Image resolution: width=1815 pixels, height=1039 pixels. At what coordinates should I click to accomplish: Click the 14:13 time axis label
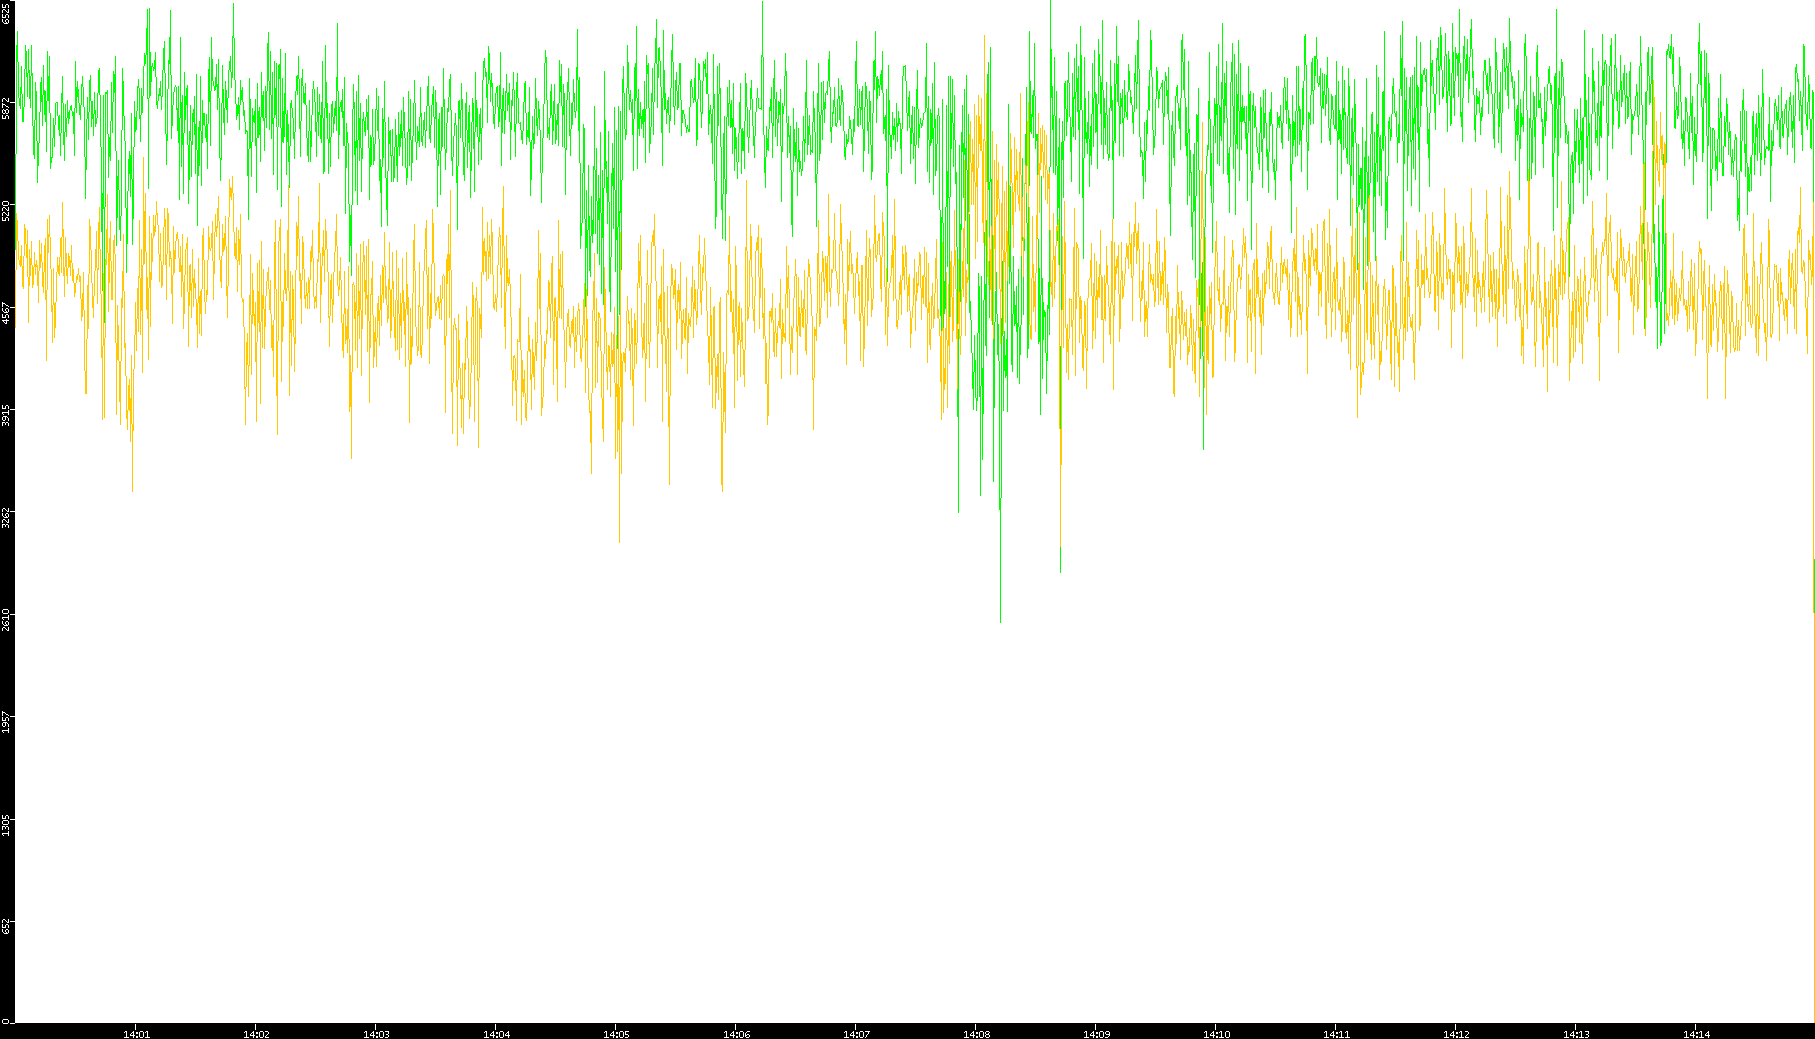pyautogui.click(x=1576, y=1034)
